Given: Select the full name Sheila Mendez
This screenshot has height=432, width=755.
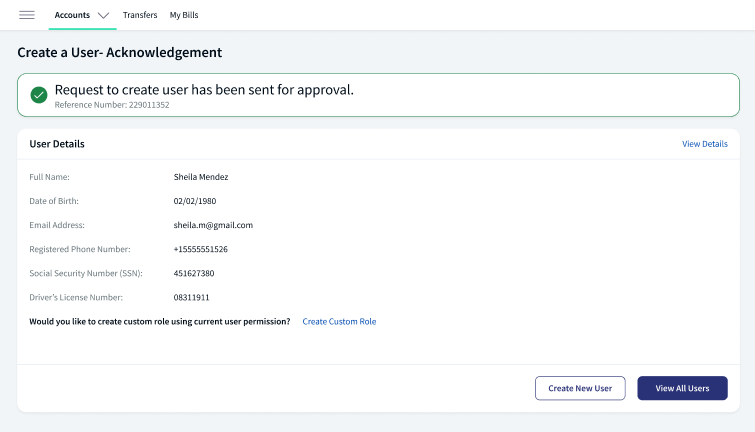Looking at the screenshot, I should [201, 177].
